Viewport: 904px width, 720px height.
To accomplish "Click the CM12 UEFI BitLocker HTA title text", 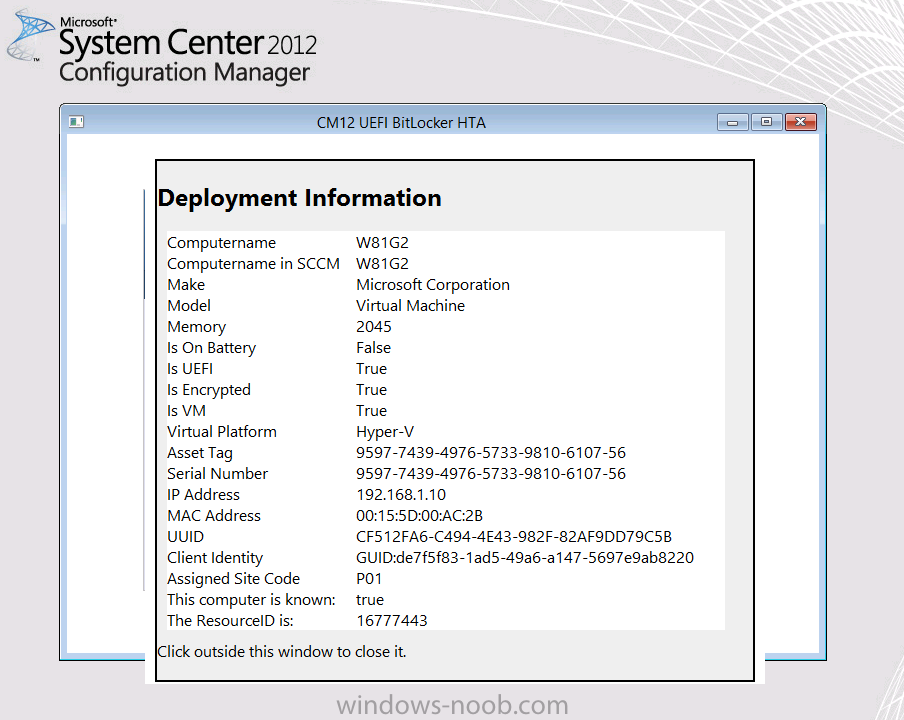I will pyautogui.click(x=401, y=123).
